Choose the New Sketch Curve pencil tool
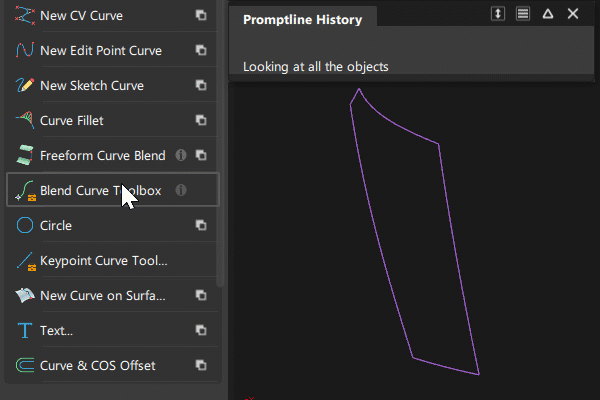Screen dimensions: 600x400 point(92,85)
